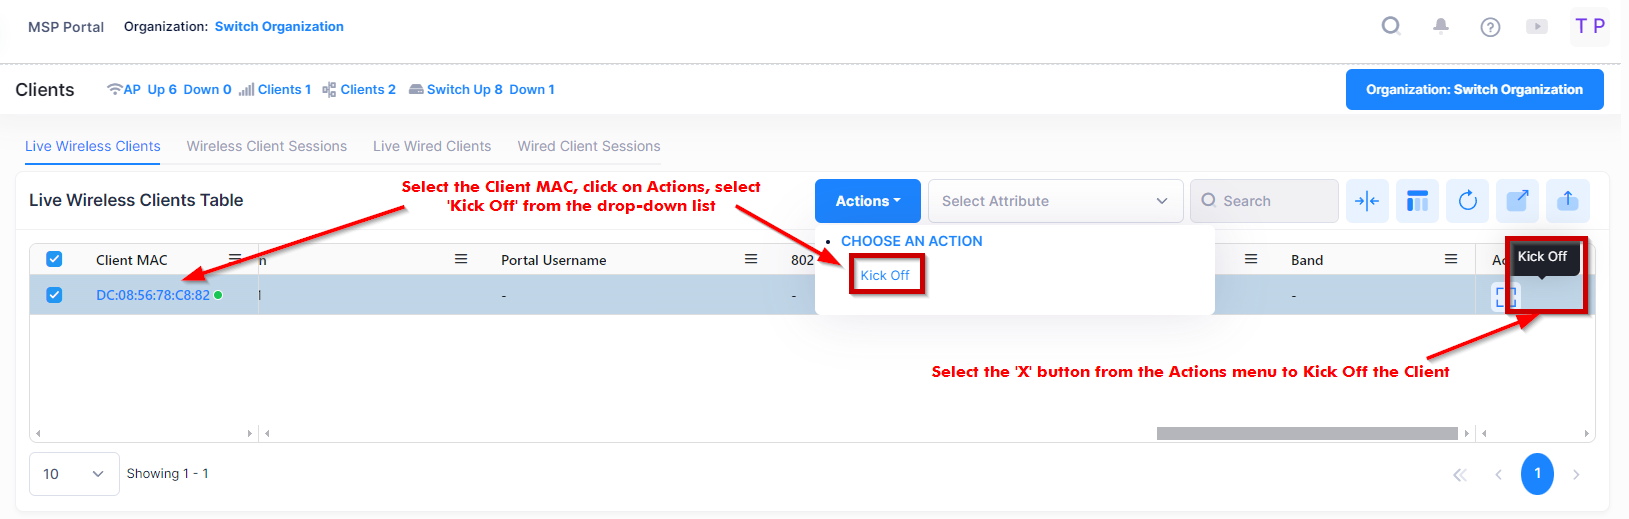Click the fit columns width icon

(x=1367, y=201)
